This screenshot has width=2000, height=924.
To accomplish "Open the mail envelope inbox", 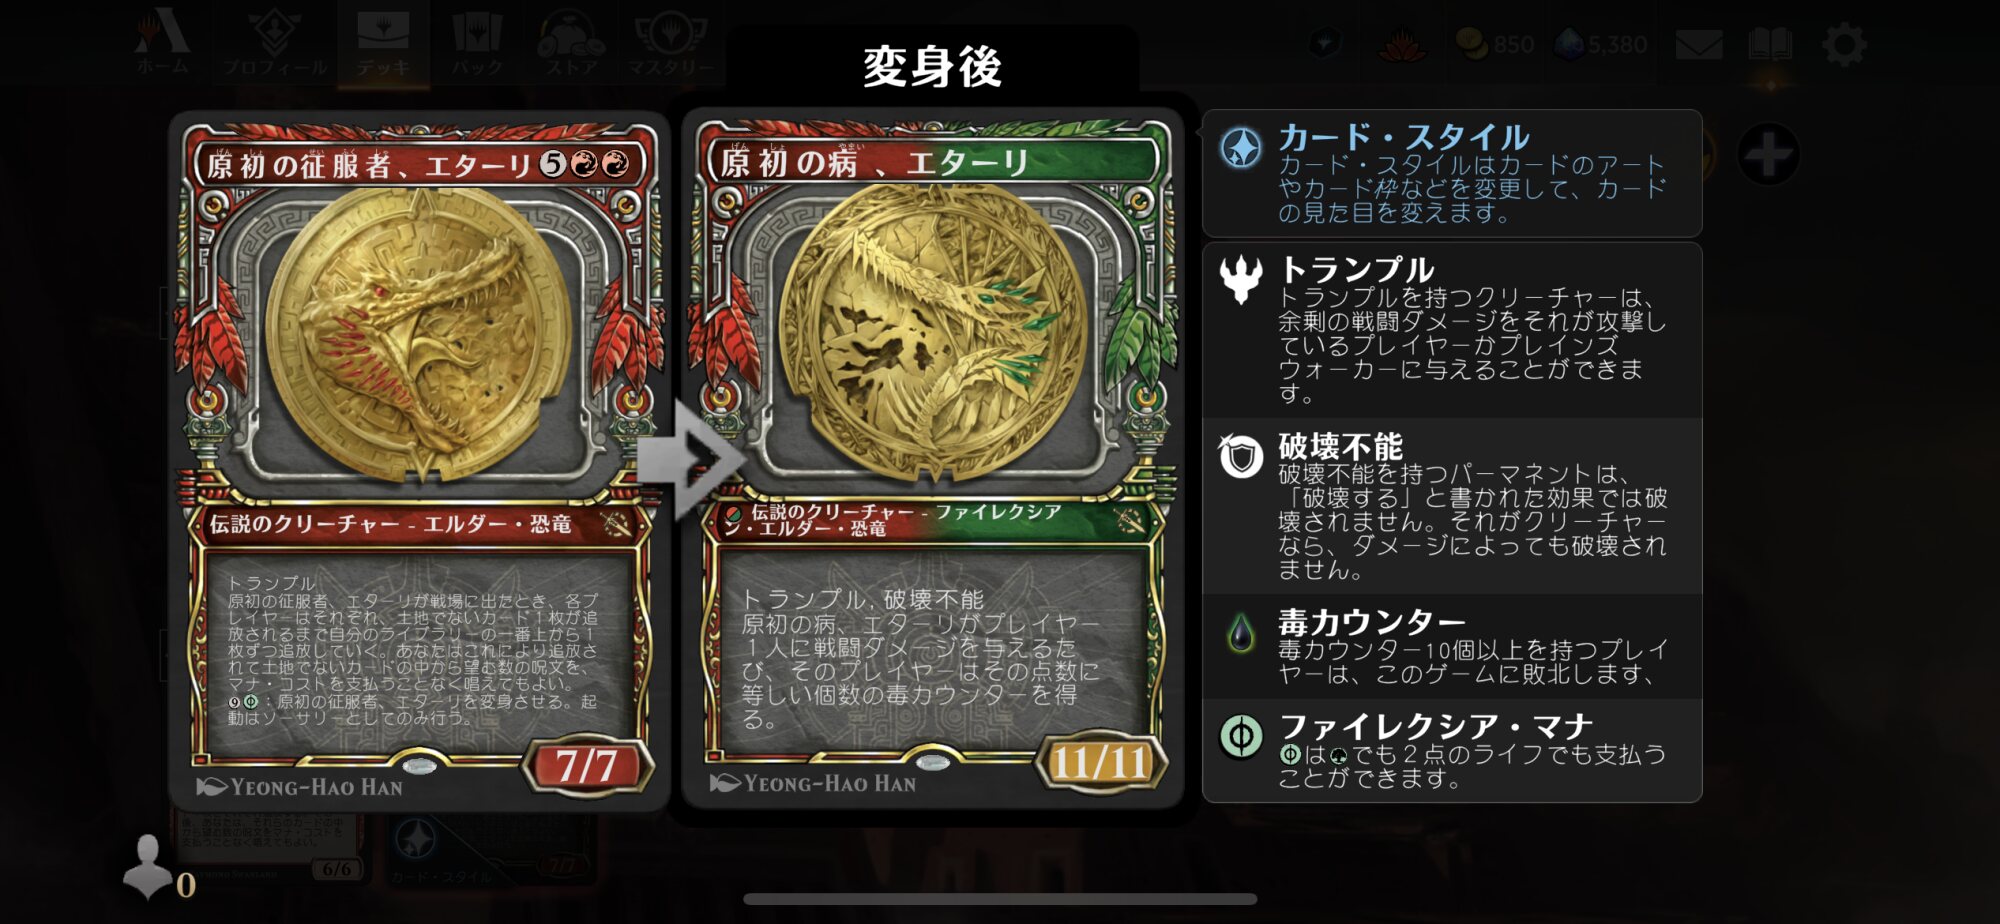I will pyautogui.click(x=1698, y=45).
